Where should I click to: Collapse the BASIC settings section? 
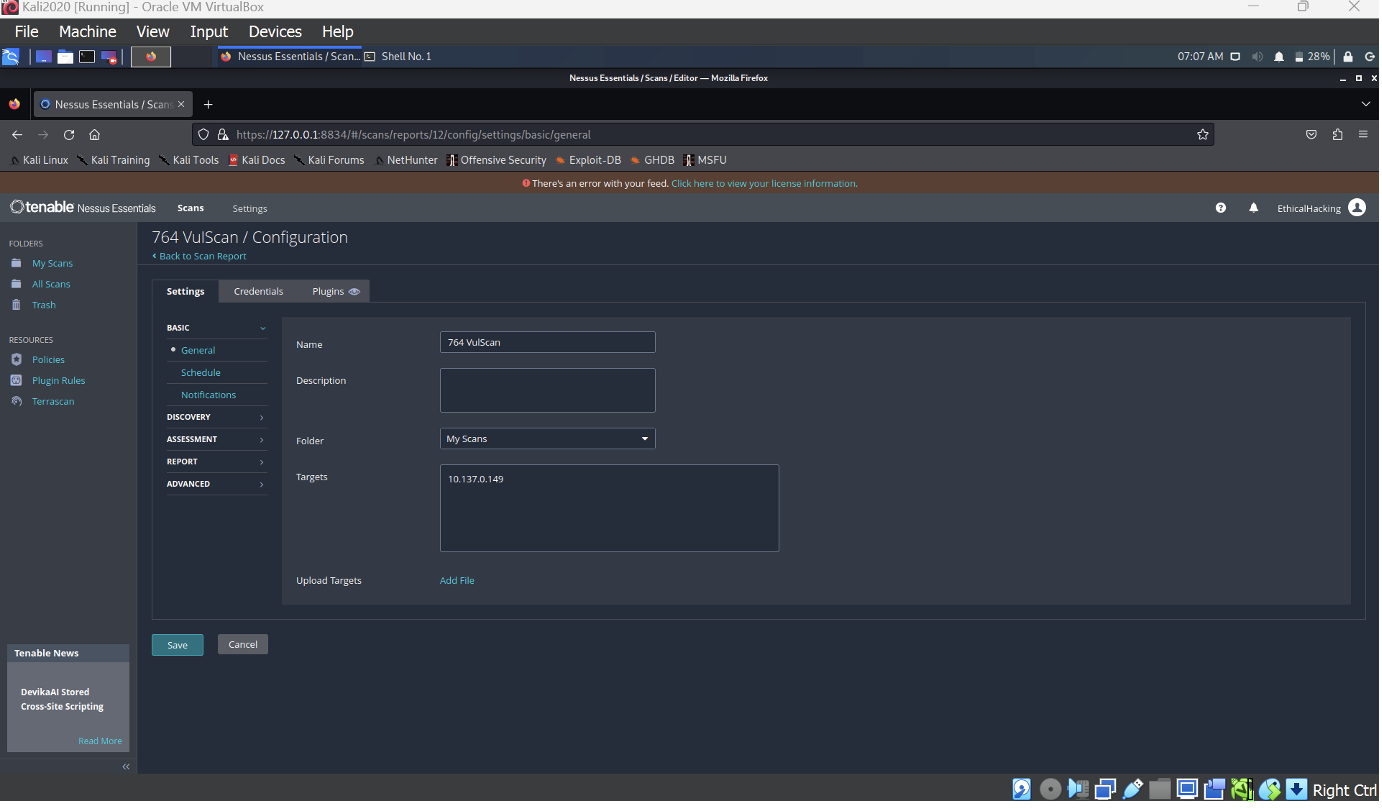point(217,328)
